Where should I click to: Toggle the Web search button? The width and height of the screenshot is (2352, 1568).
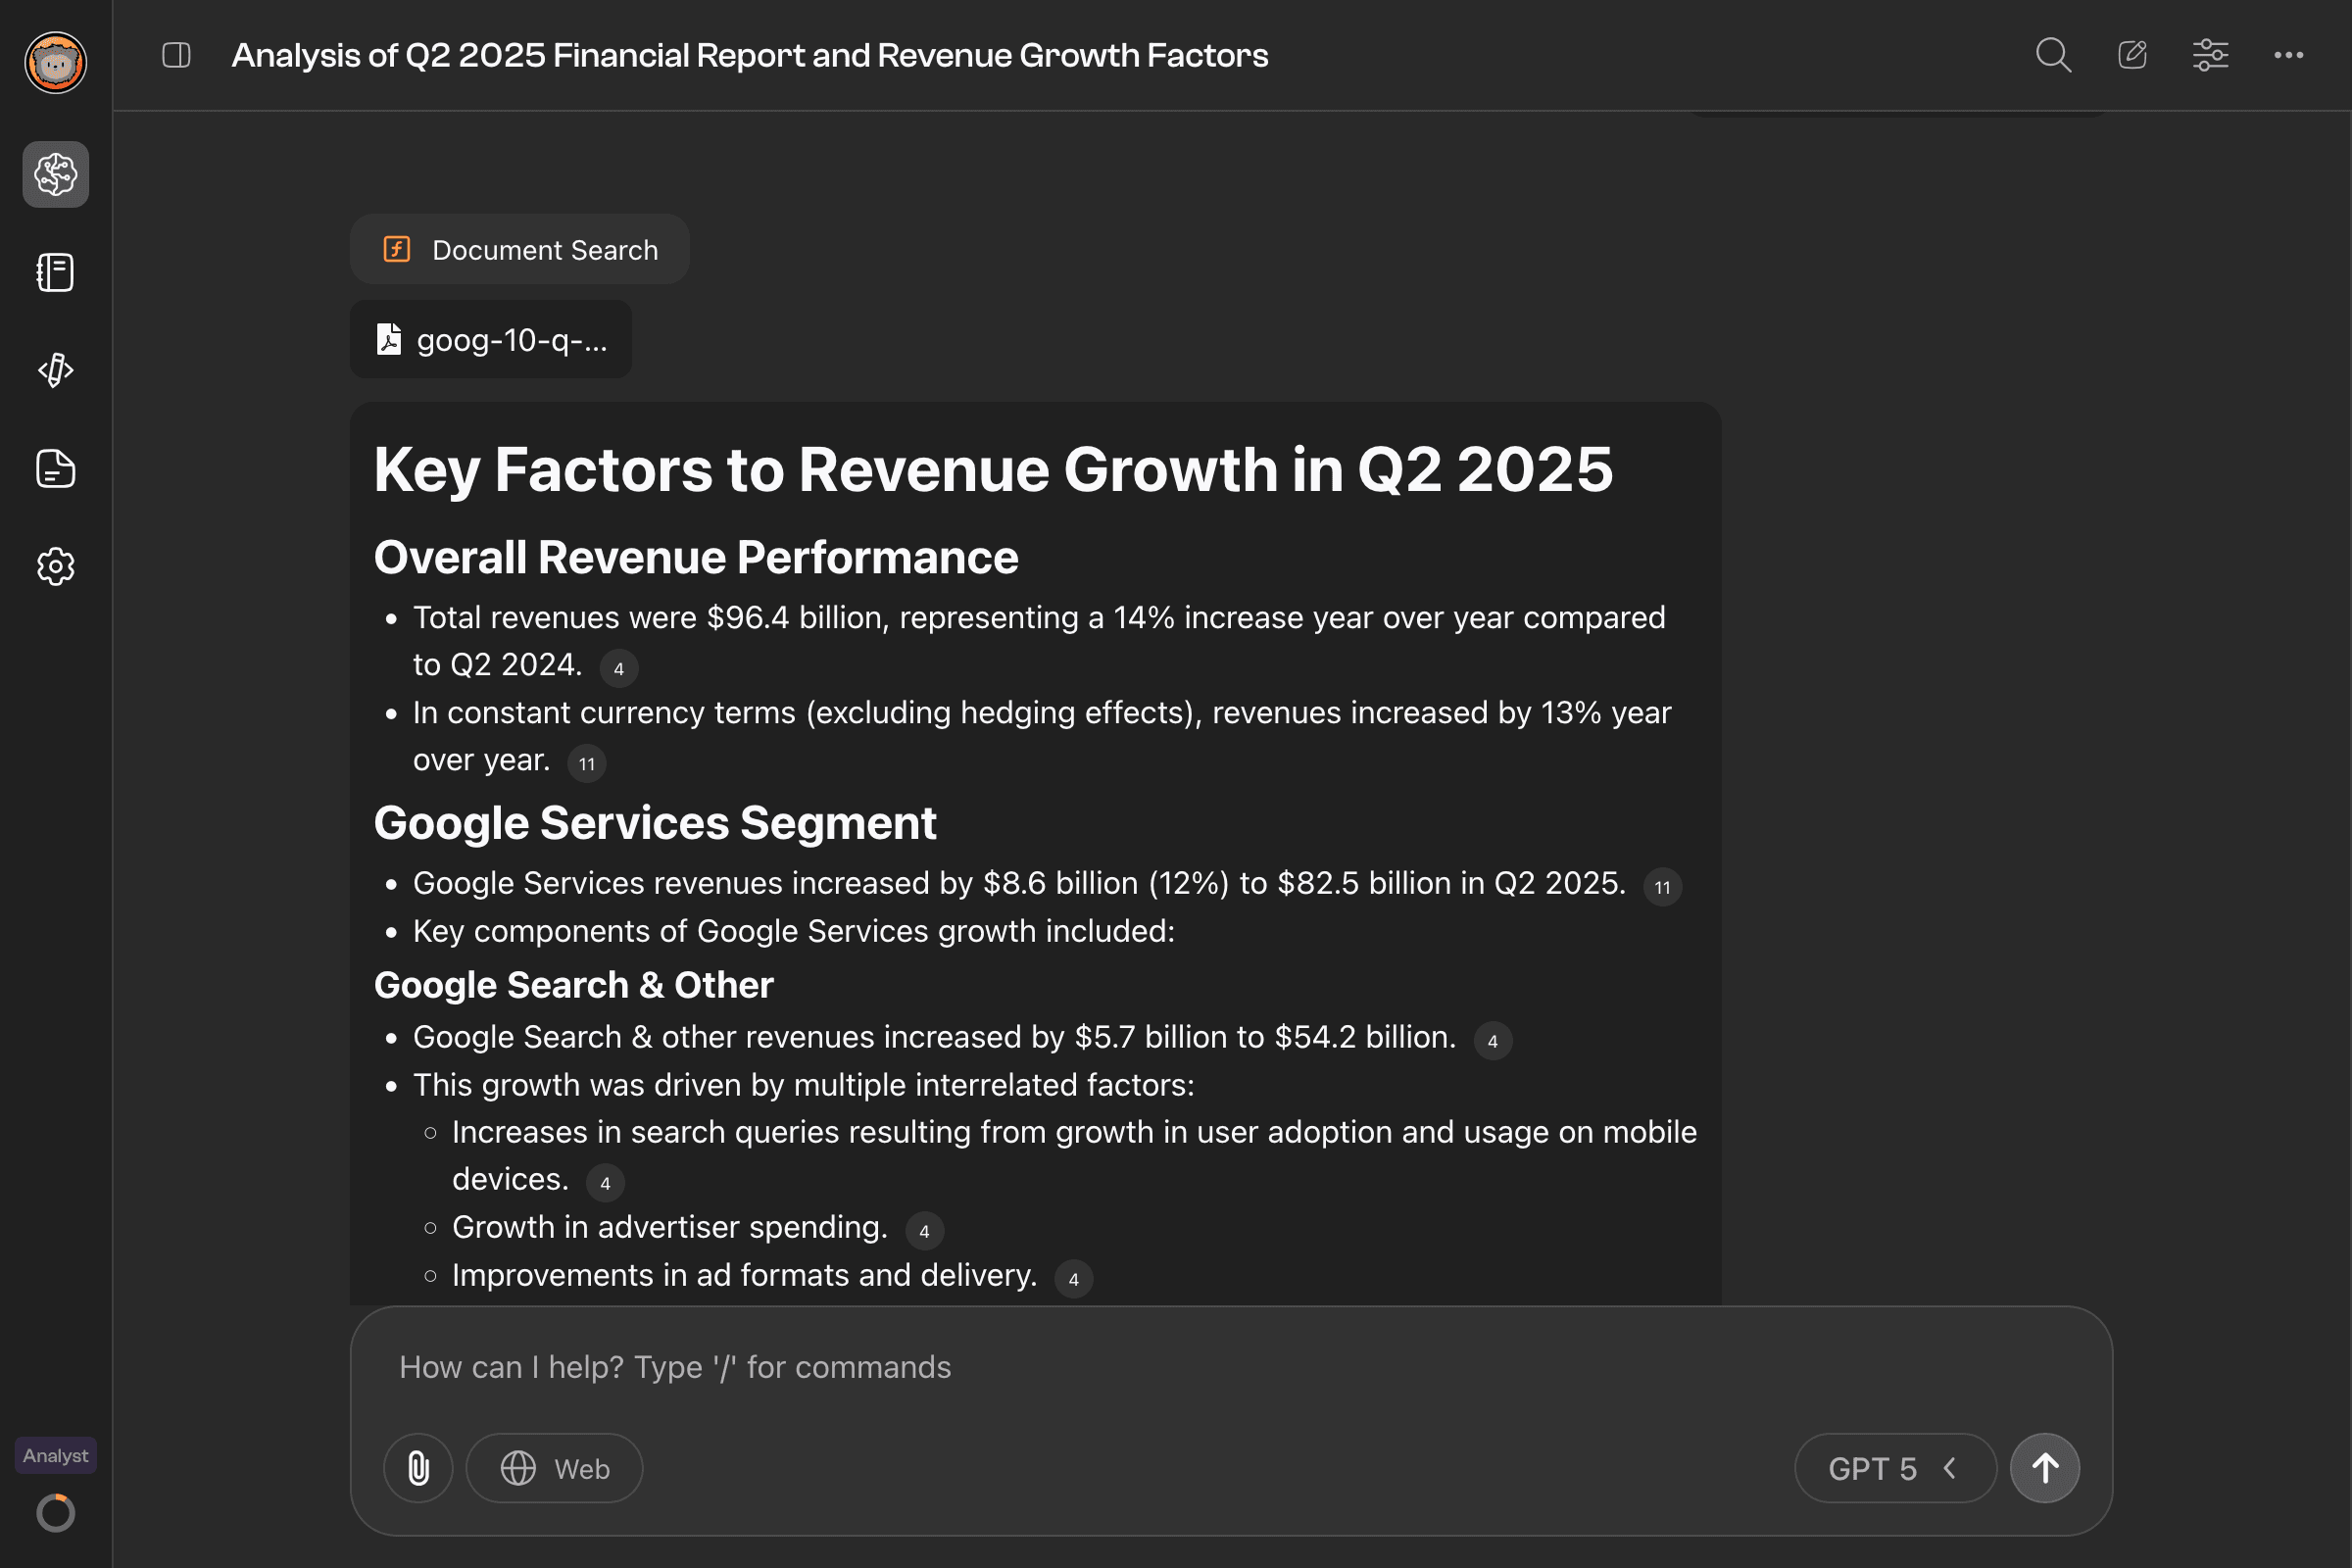pos(555,1468)
